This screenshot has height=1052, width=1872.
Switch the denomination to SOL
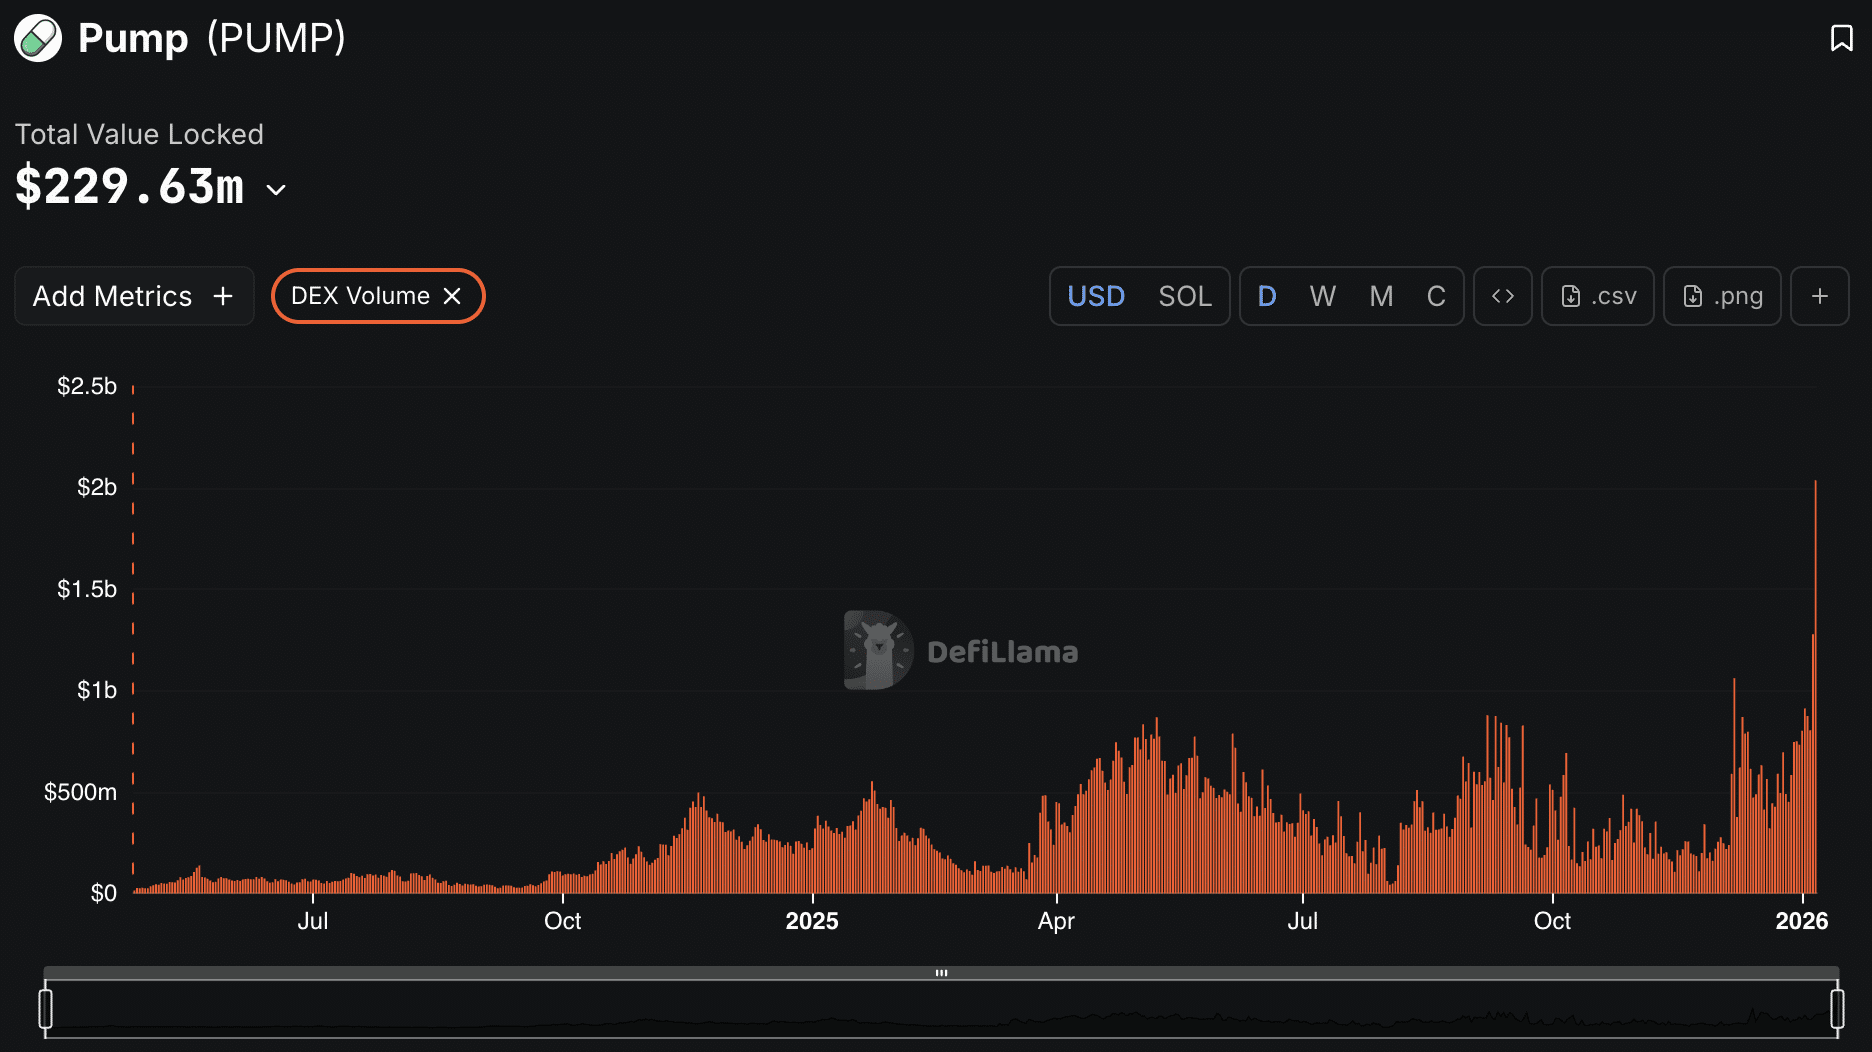(x=1184, y=296)
